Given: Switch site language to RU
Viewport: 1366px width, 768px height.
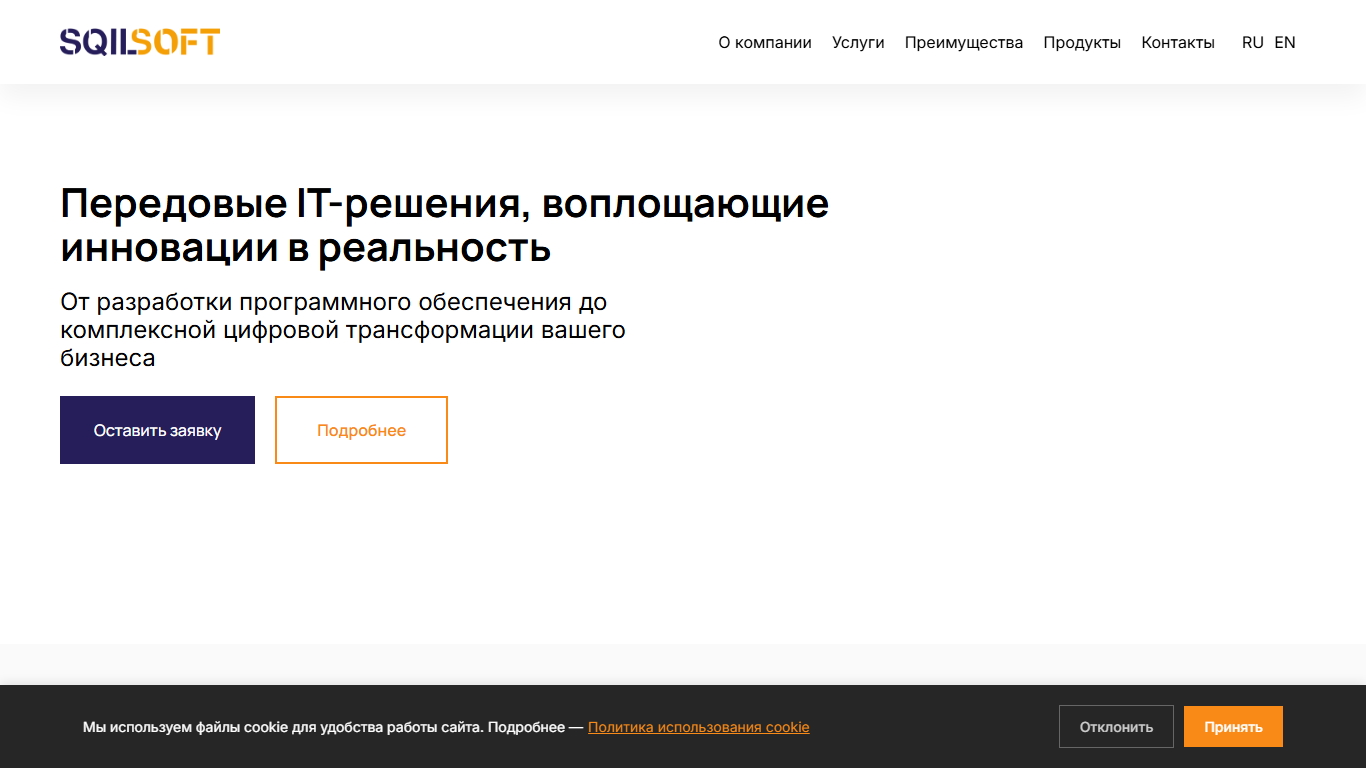Looking at the screenshot, I should pos(1253,43).
